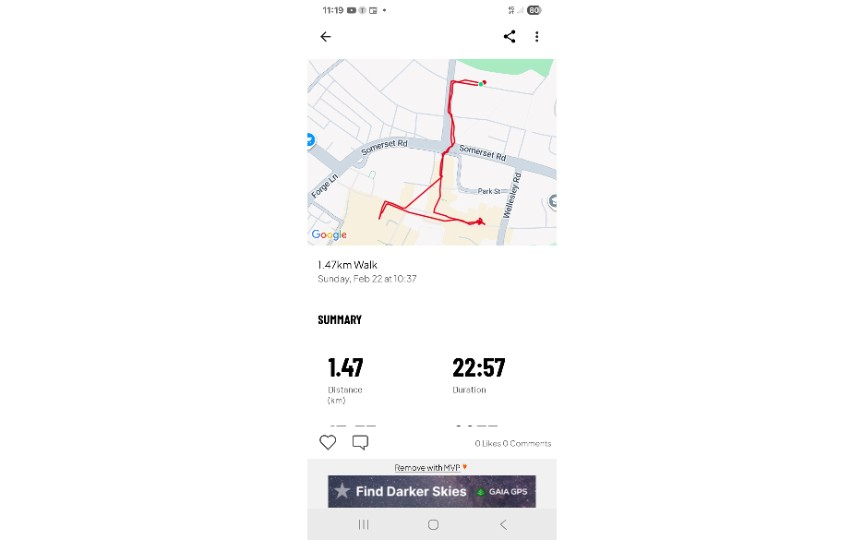Open the route map thumbnail
This screenshot has height=540, width=864.
(431, 152)
